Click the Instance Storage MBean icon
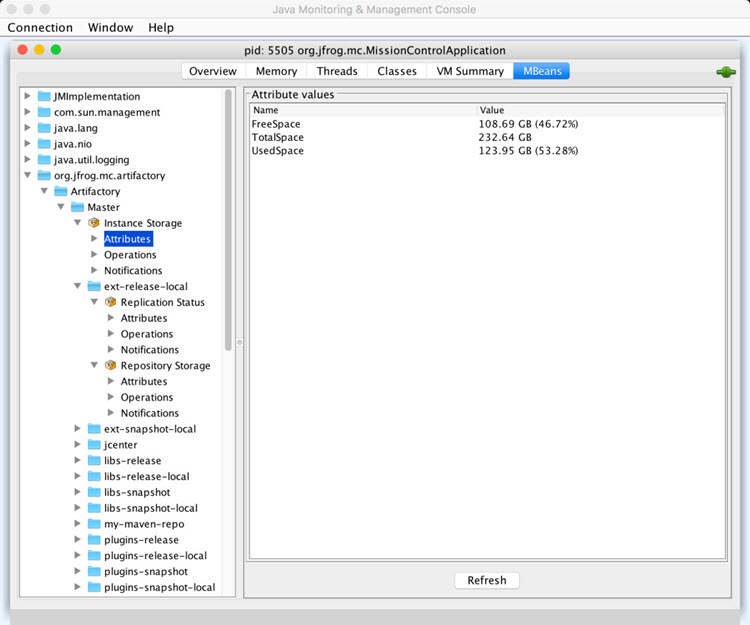Screen dimensions: 750x625 click(x=94, y=223)
